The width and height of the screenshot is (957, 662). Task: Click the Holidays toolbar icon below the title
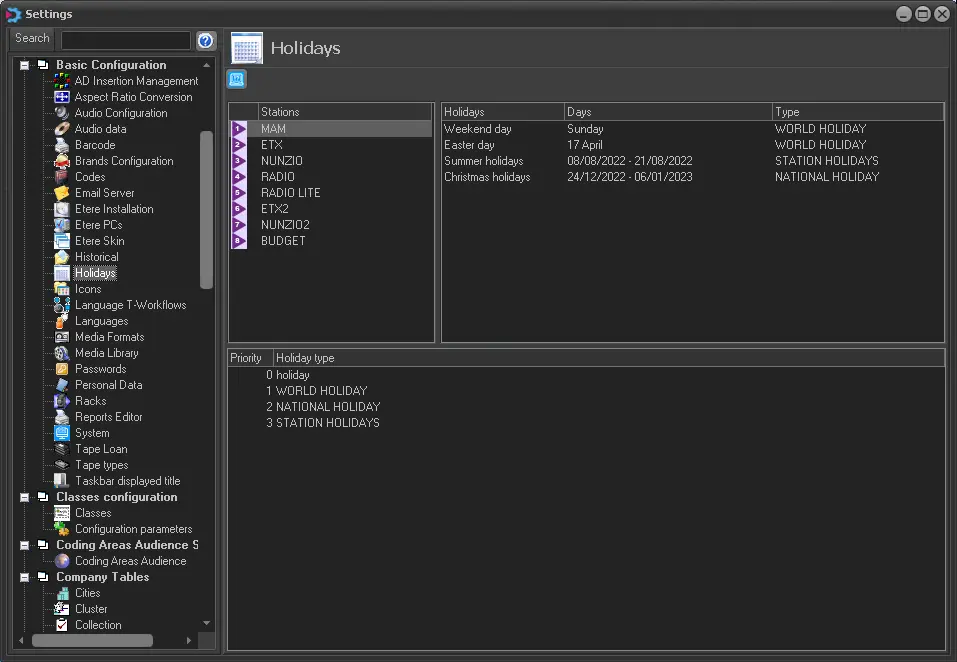coord(237,80)
